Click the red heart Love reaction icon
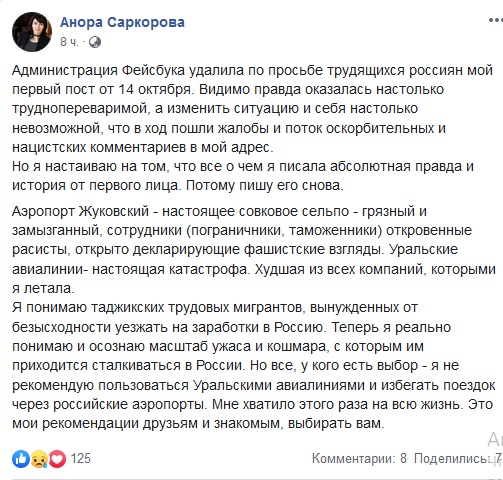The width and height of the screenshot is (503, 480). click(x=57, y=459)
